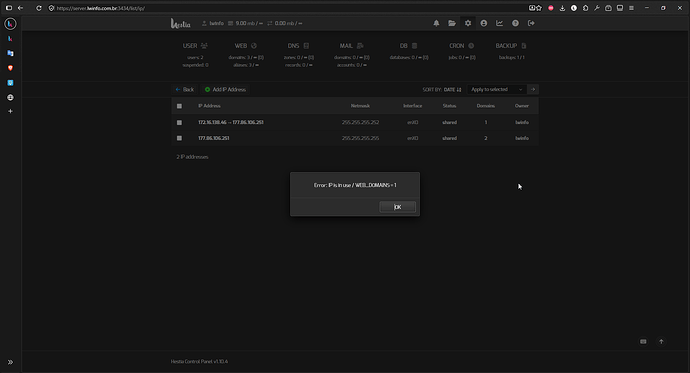Click the browser address bar URL
690x373 pixels.
tap(100, 8)
